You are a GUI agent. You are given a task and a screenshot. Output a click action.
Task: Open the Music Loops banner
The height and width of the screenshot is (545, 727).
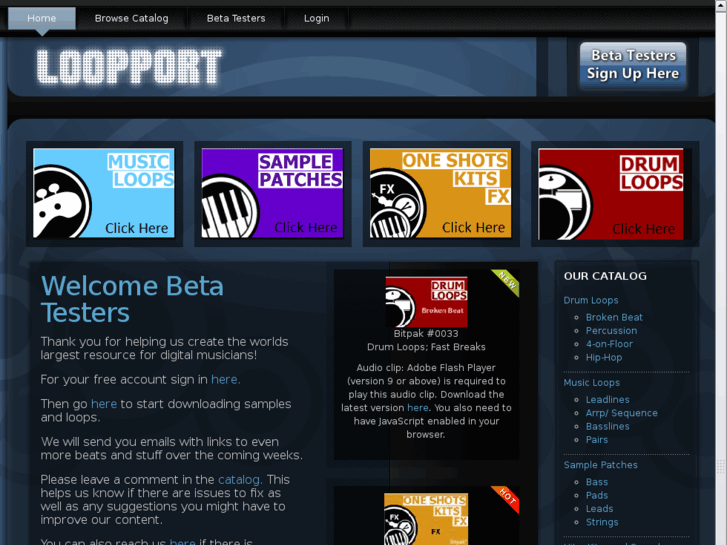104,193
